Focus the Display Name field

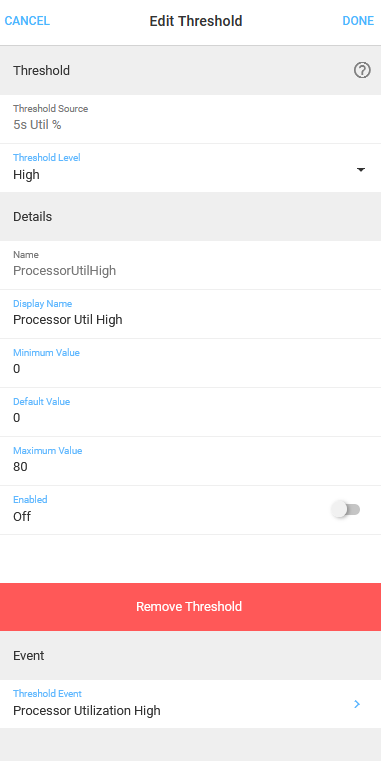[x=190, y=314]
